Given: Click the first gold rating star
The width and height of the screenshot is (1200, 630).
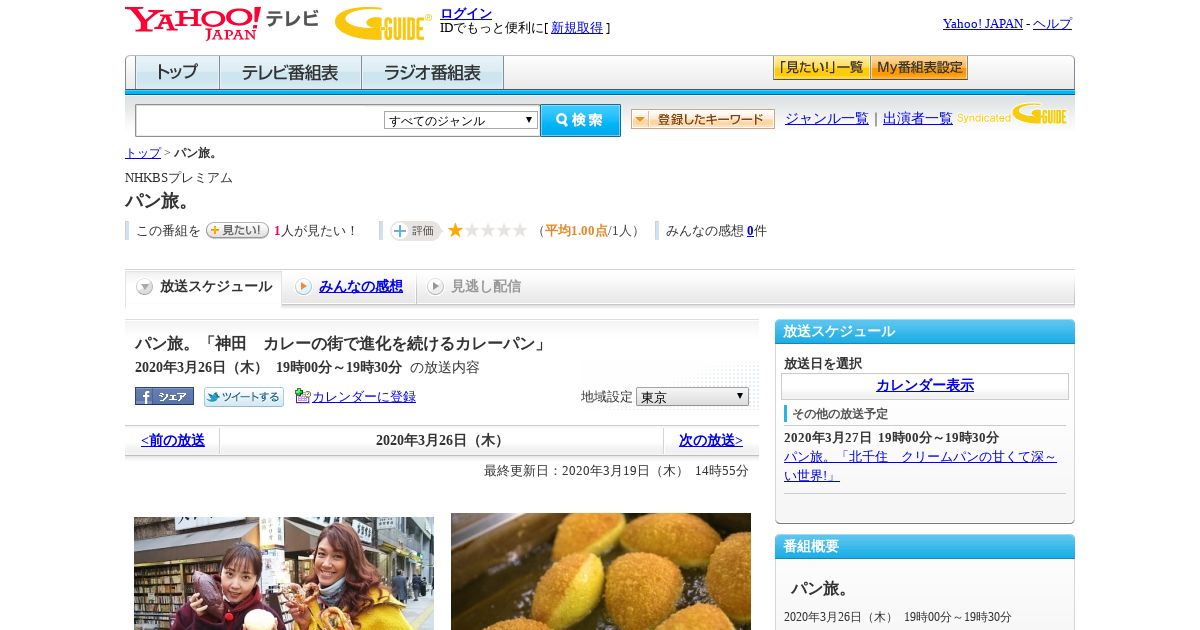Looking at the screenshot, I should point(455,230).
